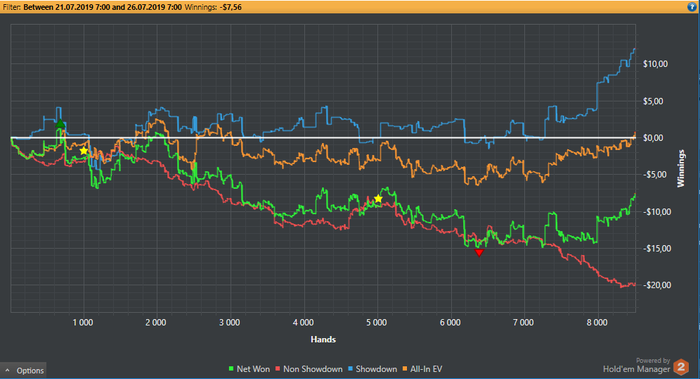Click the green up-triangle peak marker
700x379 pixels.
click(x=60, y=123)
